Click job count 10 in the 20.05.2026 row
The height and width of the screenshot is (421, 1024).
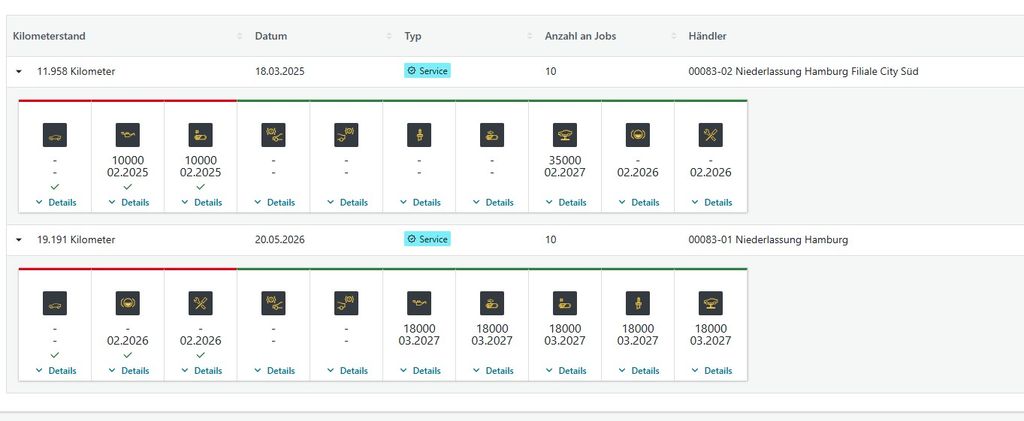pos(551,240)
